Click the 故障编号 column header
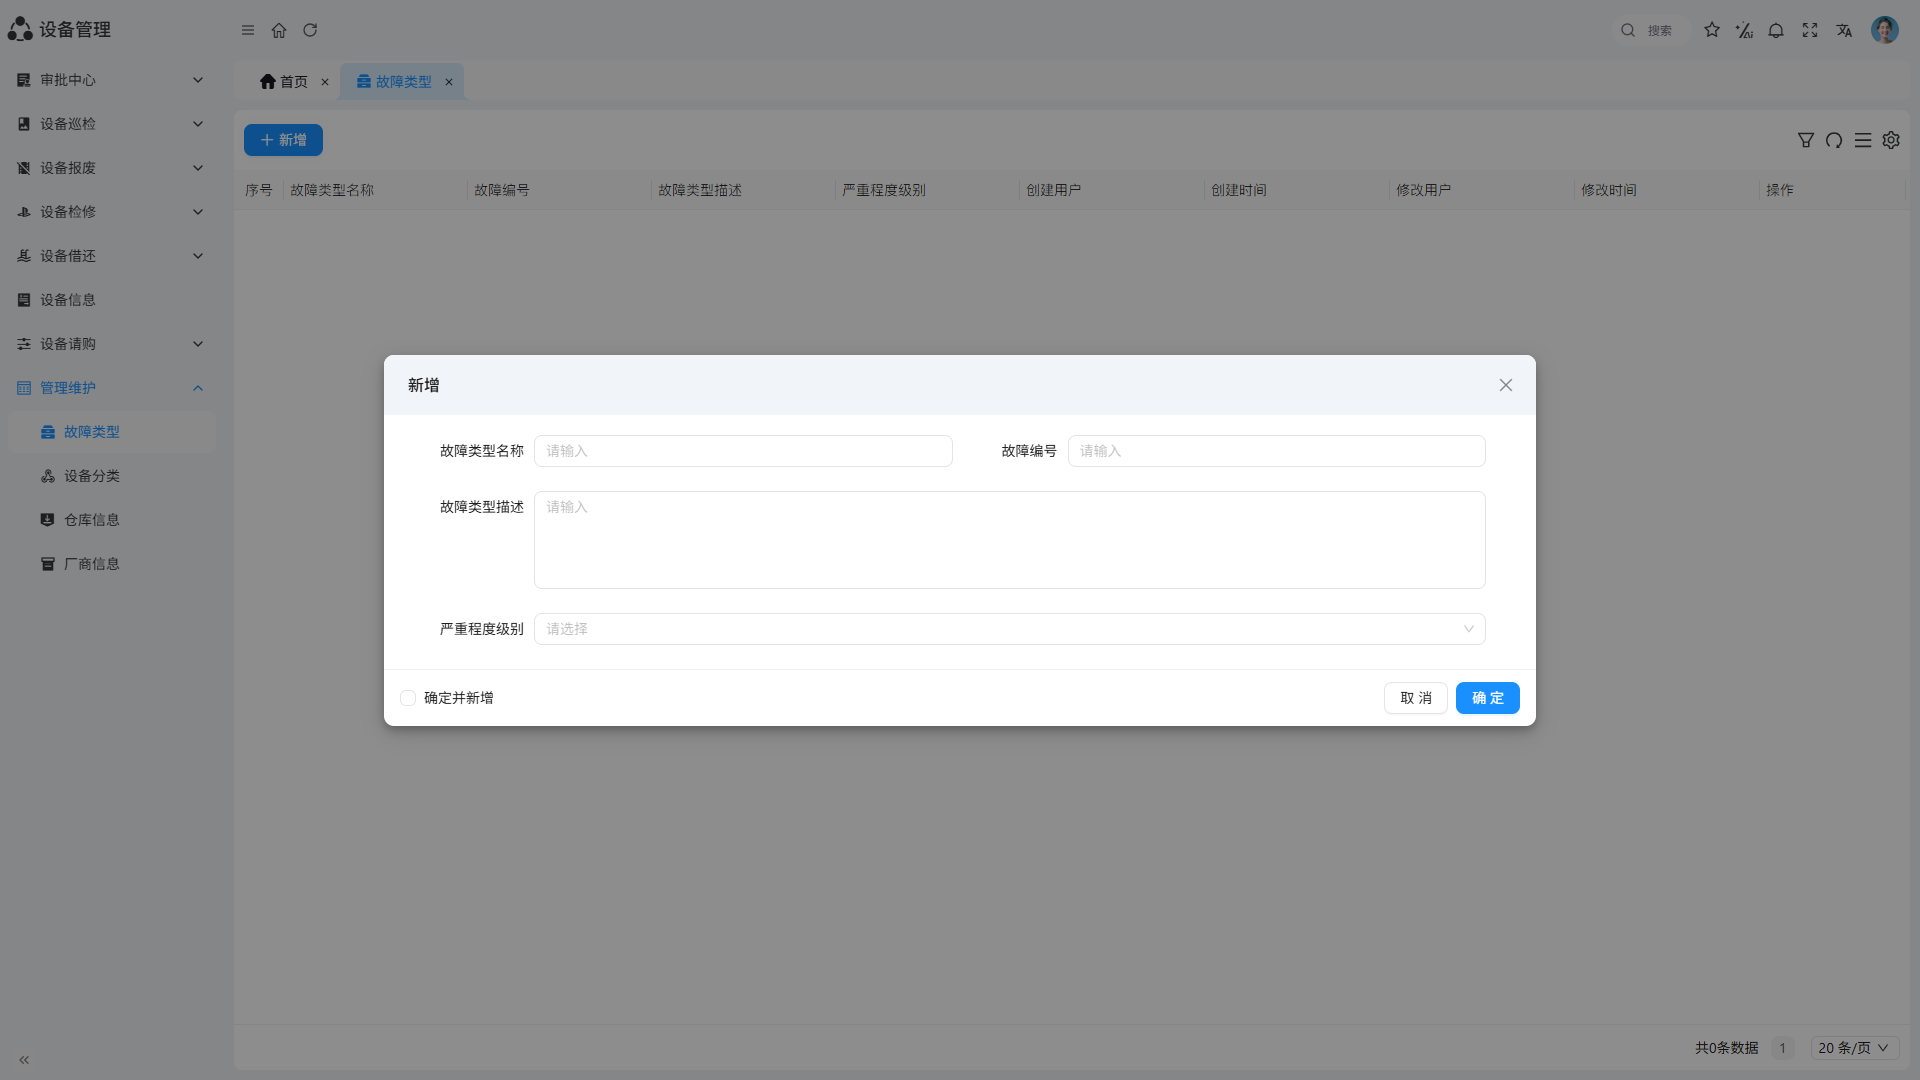This screenshot has height=1080, width=1920. pos(502,190)
